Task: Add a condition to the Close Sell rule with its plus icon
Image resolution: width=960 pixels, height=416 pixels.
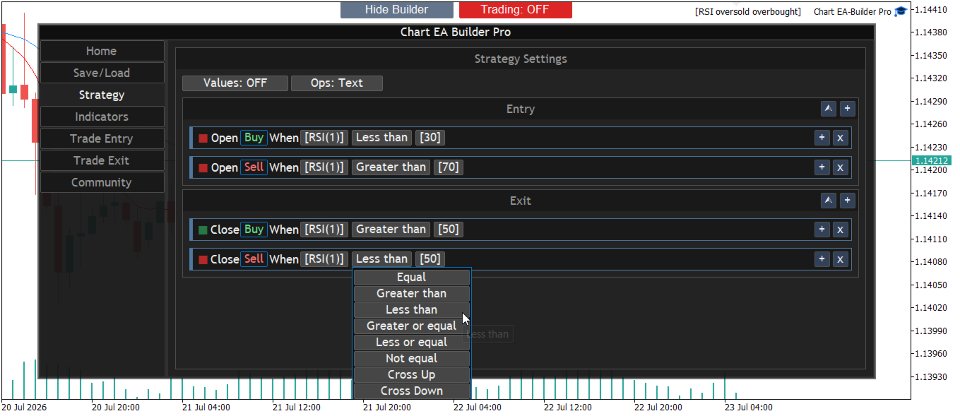Action: [x=822, y=259]
